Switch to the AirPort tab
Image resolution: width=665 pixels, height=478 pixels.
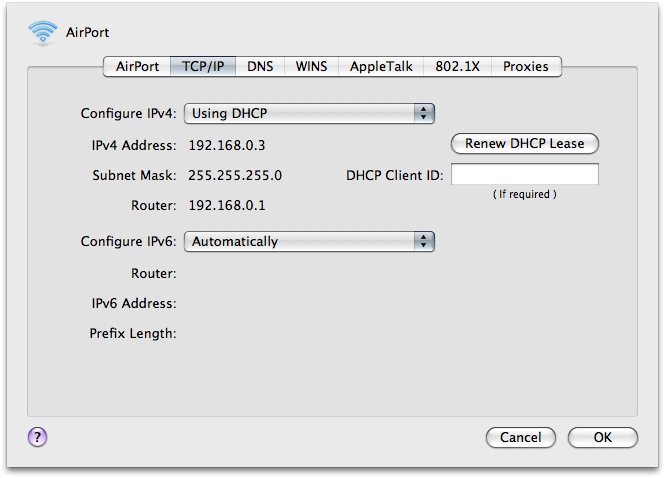(x=137, y=67)
